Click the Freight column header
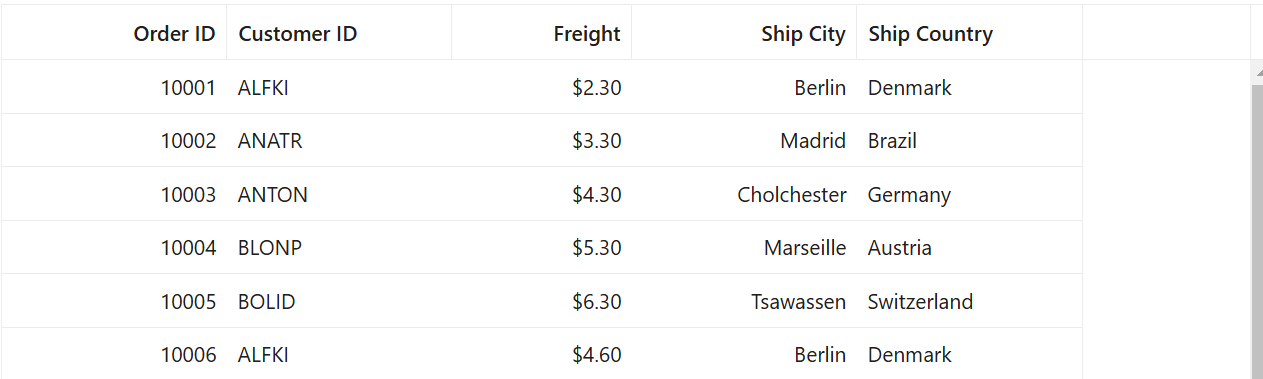 tap(542, 33)
